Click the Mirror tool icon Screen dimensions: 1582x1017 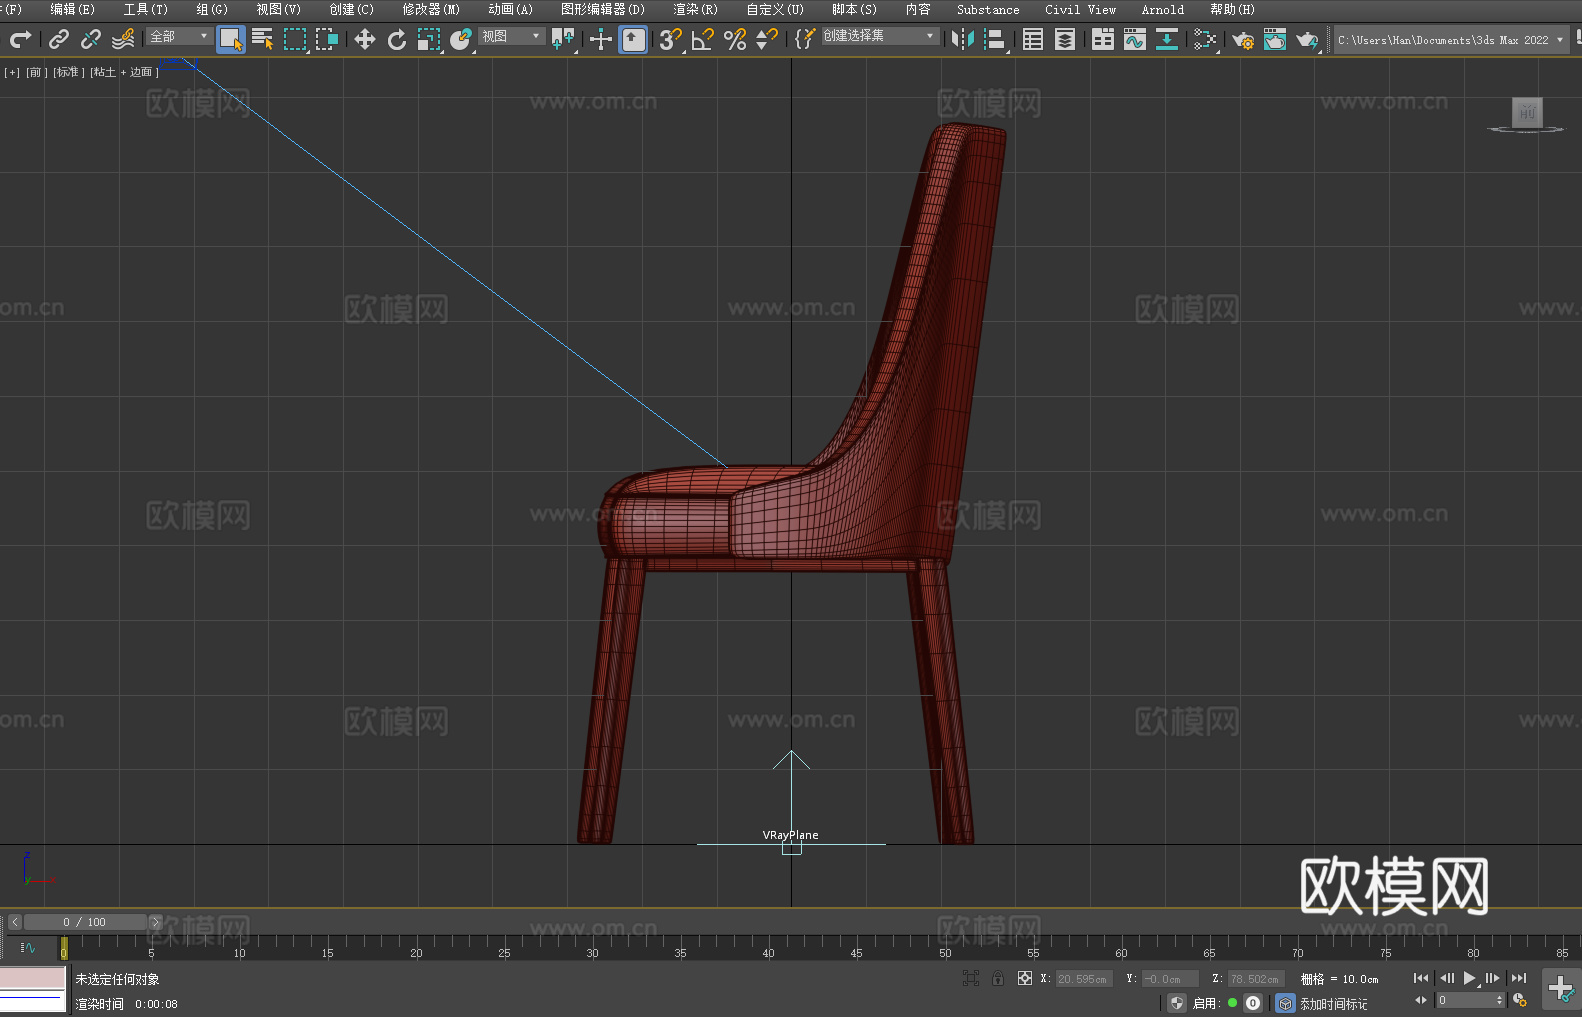click(x=963, y=39)
